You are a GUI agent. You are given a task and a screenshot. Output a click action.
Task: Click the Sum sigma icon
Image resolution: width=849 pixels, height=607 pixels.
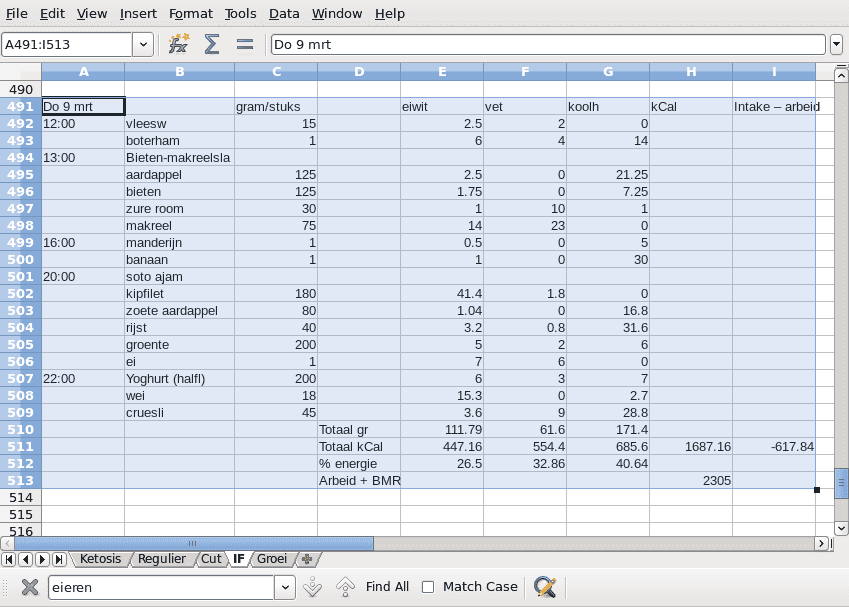pos(212,44)
